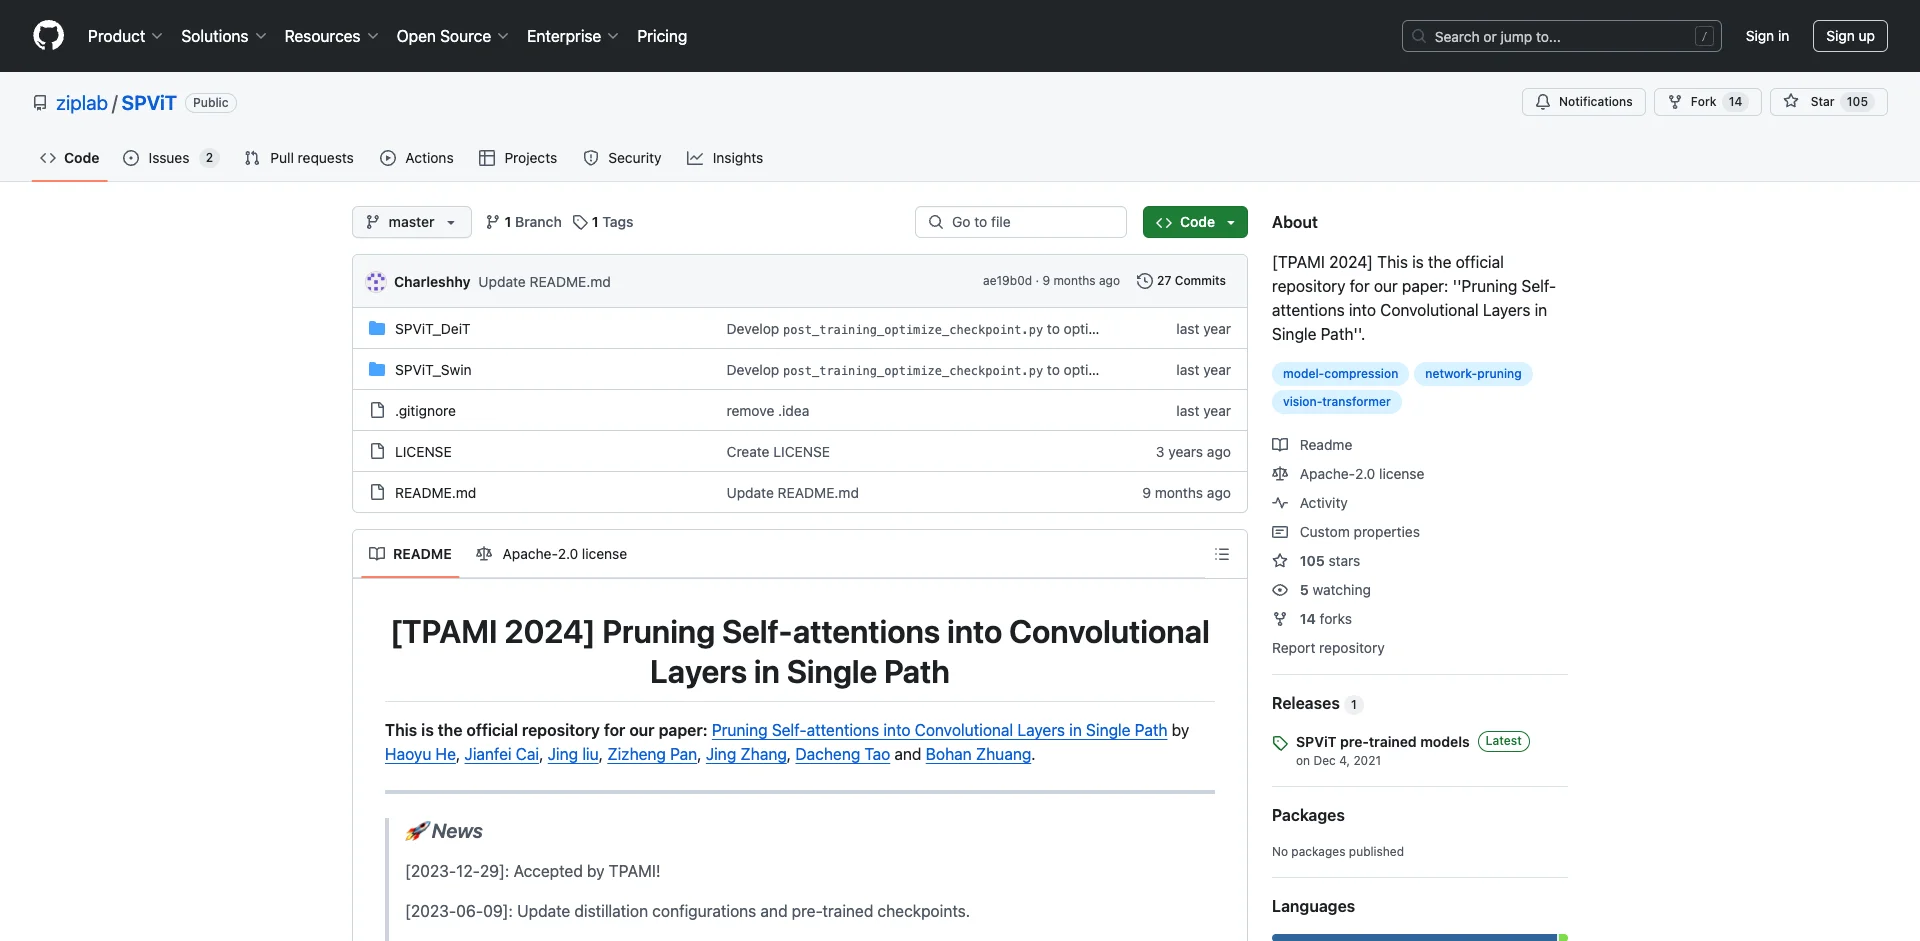
Task: Open the 'remove .idea' commit message
Action: click(768, 411)
